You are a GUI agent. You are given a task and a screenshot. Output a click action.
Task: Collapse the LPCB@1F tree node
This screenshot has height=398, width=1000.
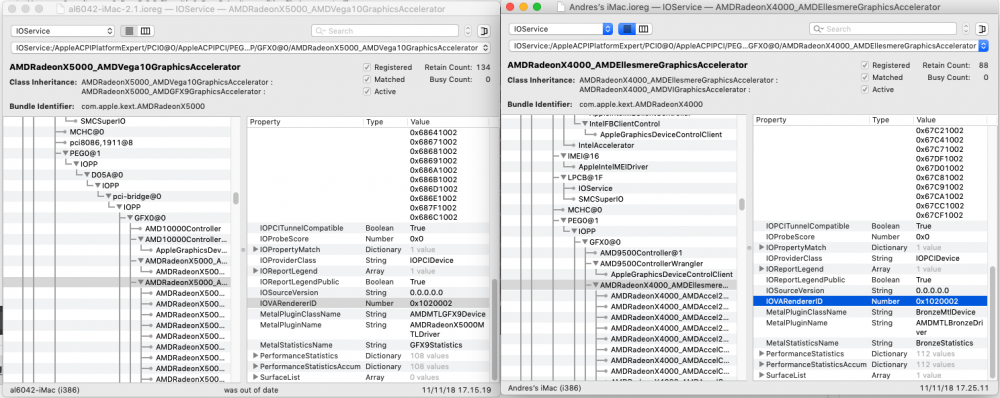[x=564, y=177]
